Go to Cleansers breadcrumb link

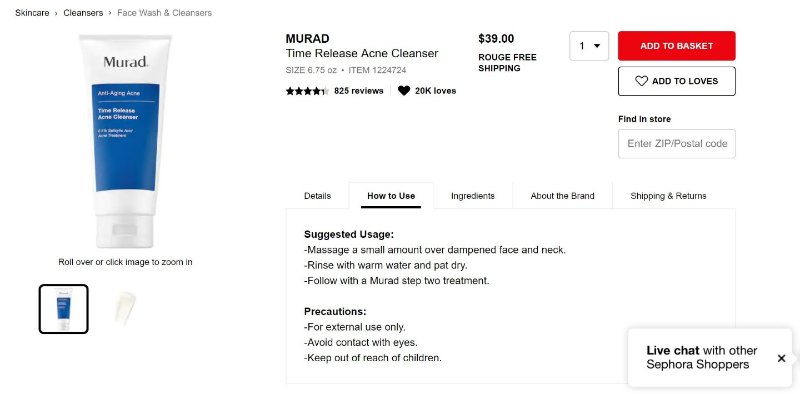pos(83,13)
